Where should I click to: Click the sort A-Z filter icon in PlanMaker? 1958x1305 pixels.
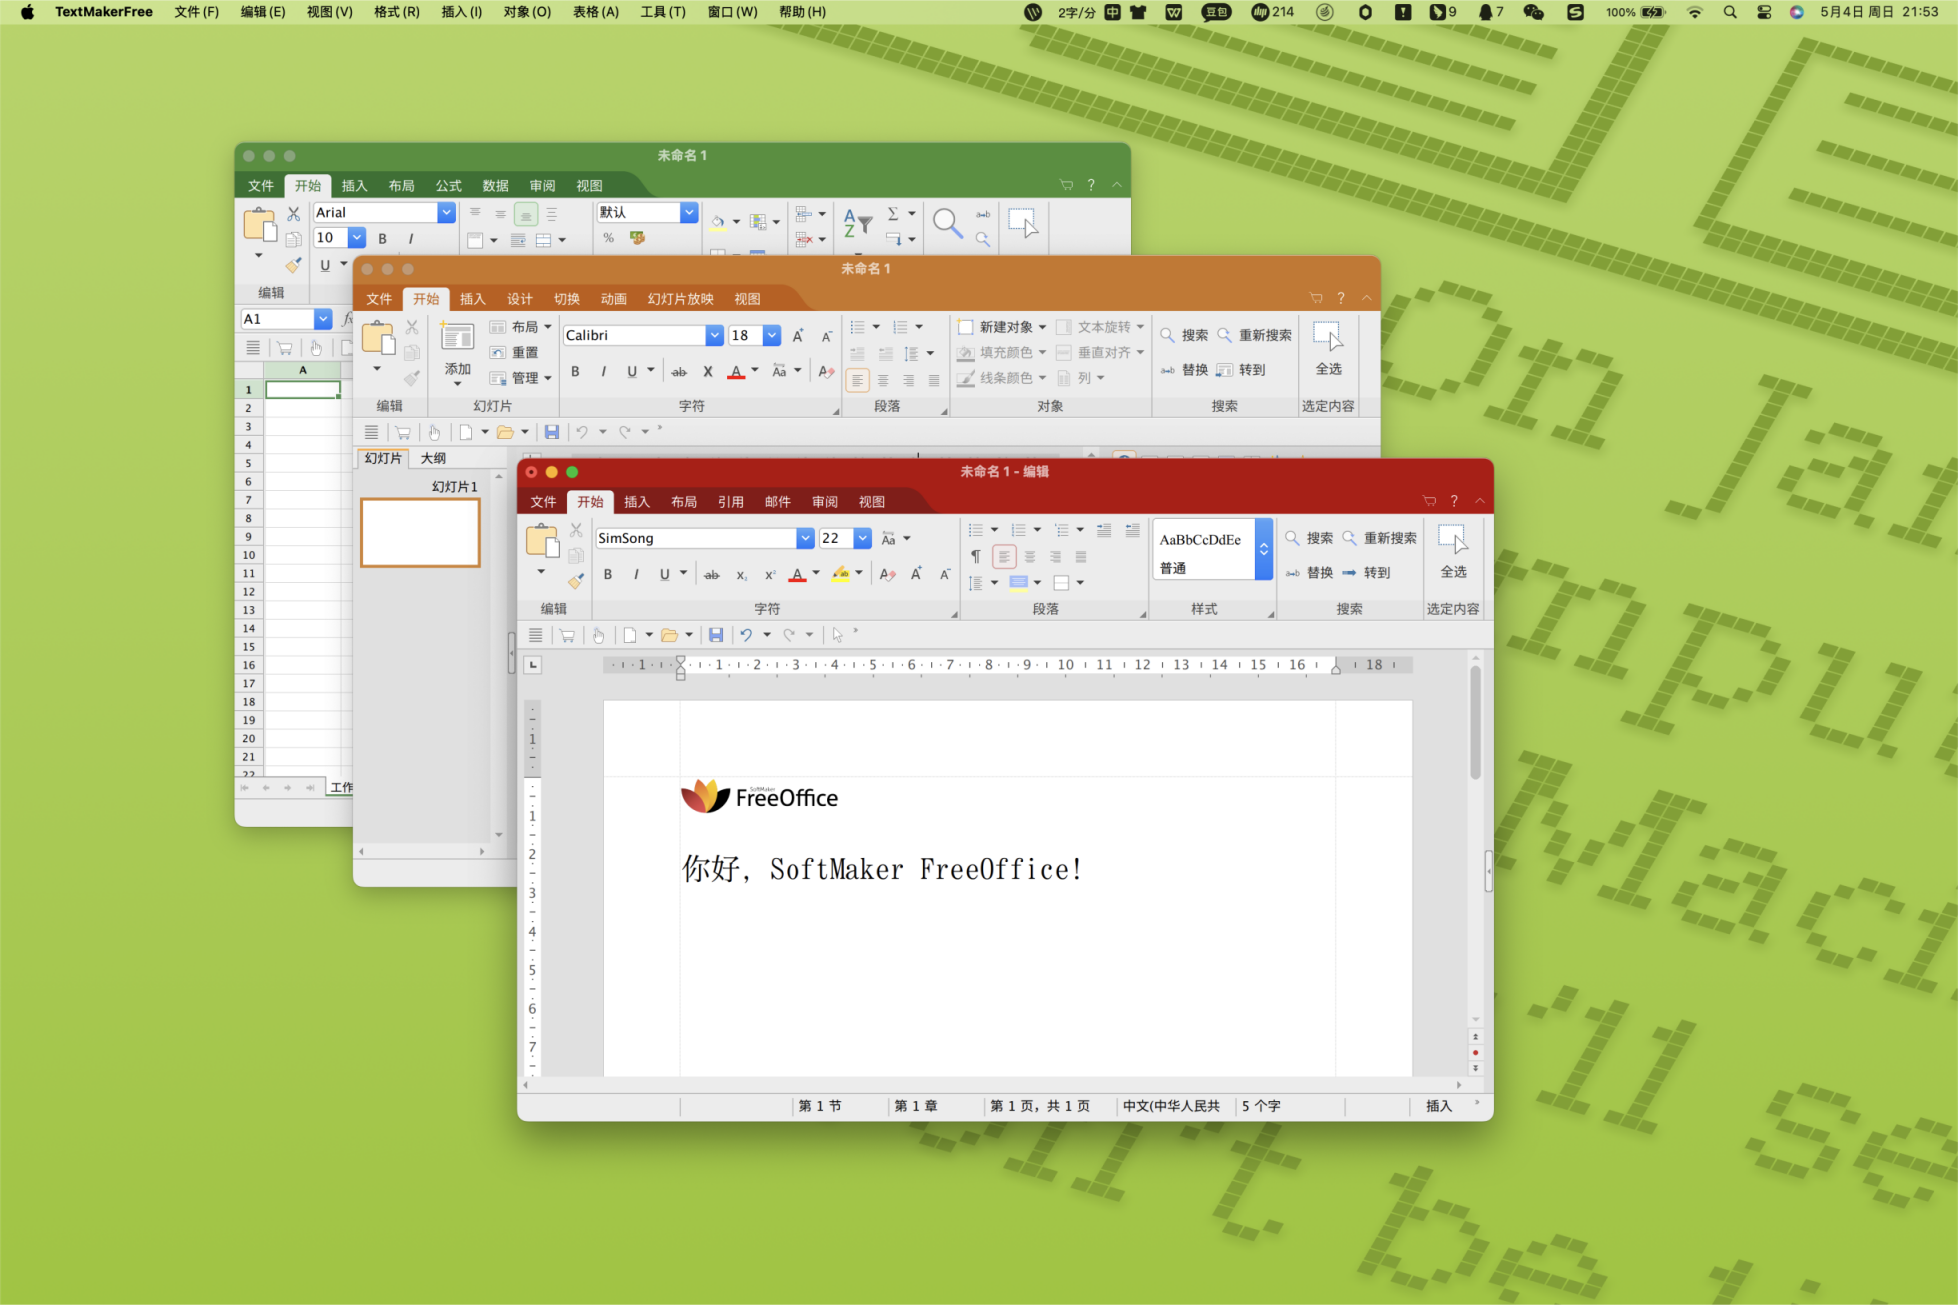tap(857, 223)
